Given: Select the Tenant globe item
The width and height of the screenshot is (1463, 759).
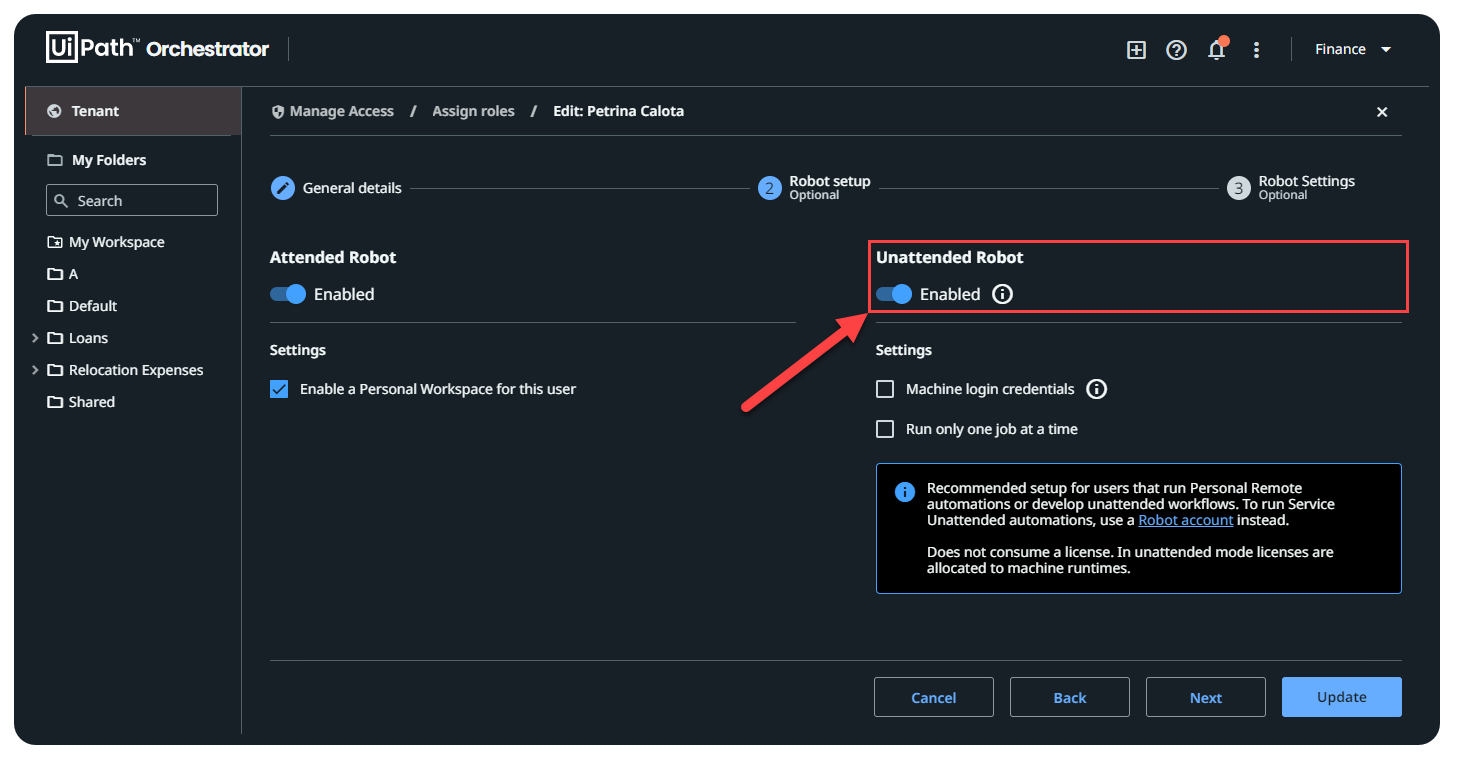Looking at the screenshot, I should [x=133, y=111].
